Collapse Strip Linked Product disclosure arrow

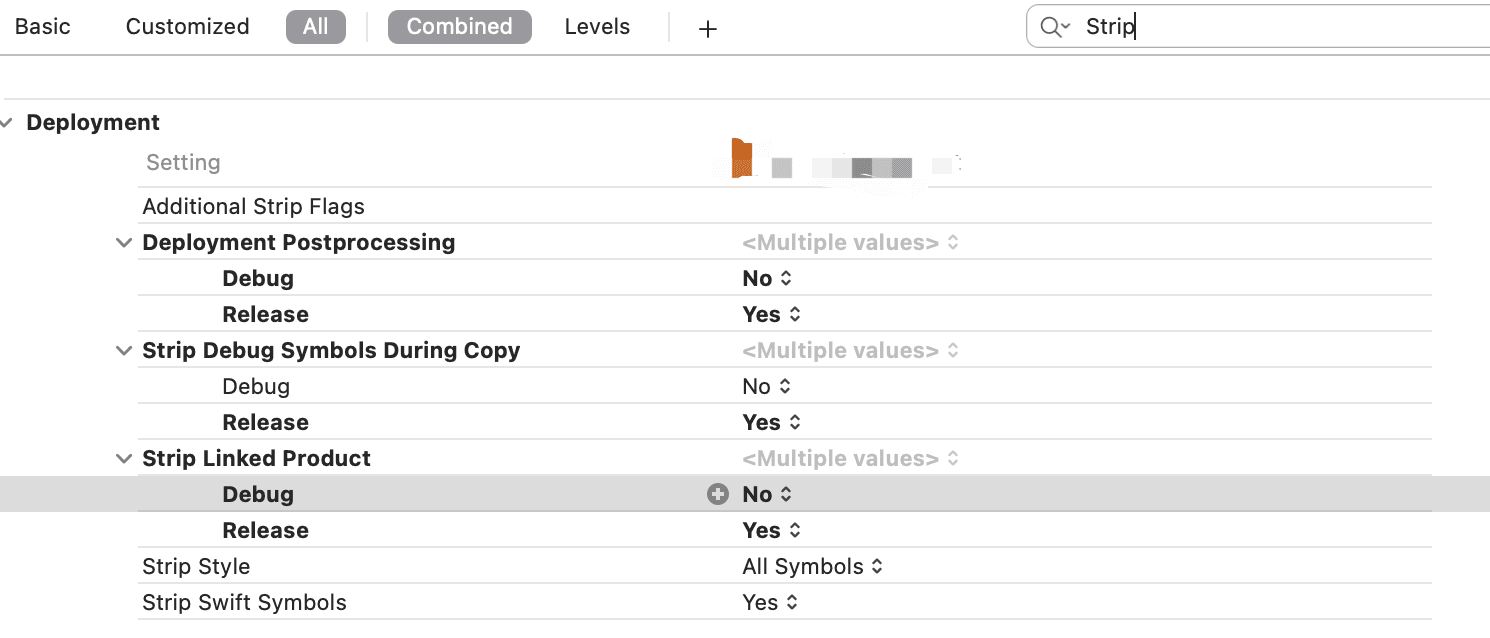coord(124,459)
